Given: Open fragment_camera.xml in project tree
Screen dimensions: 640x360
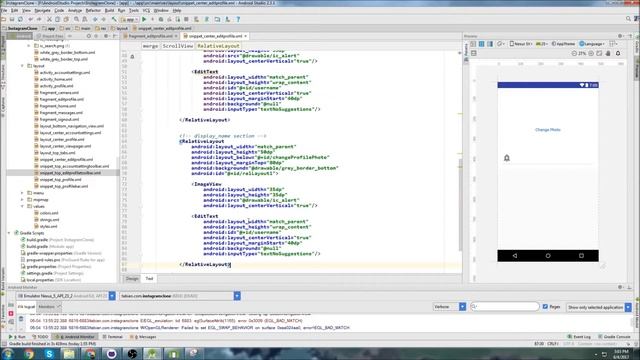Looking at the screenshot, I should 59,93.
